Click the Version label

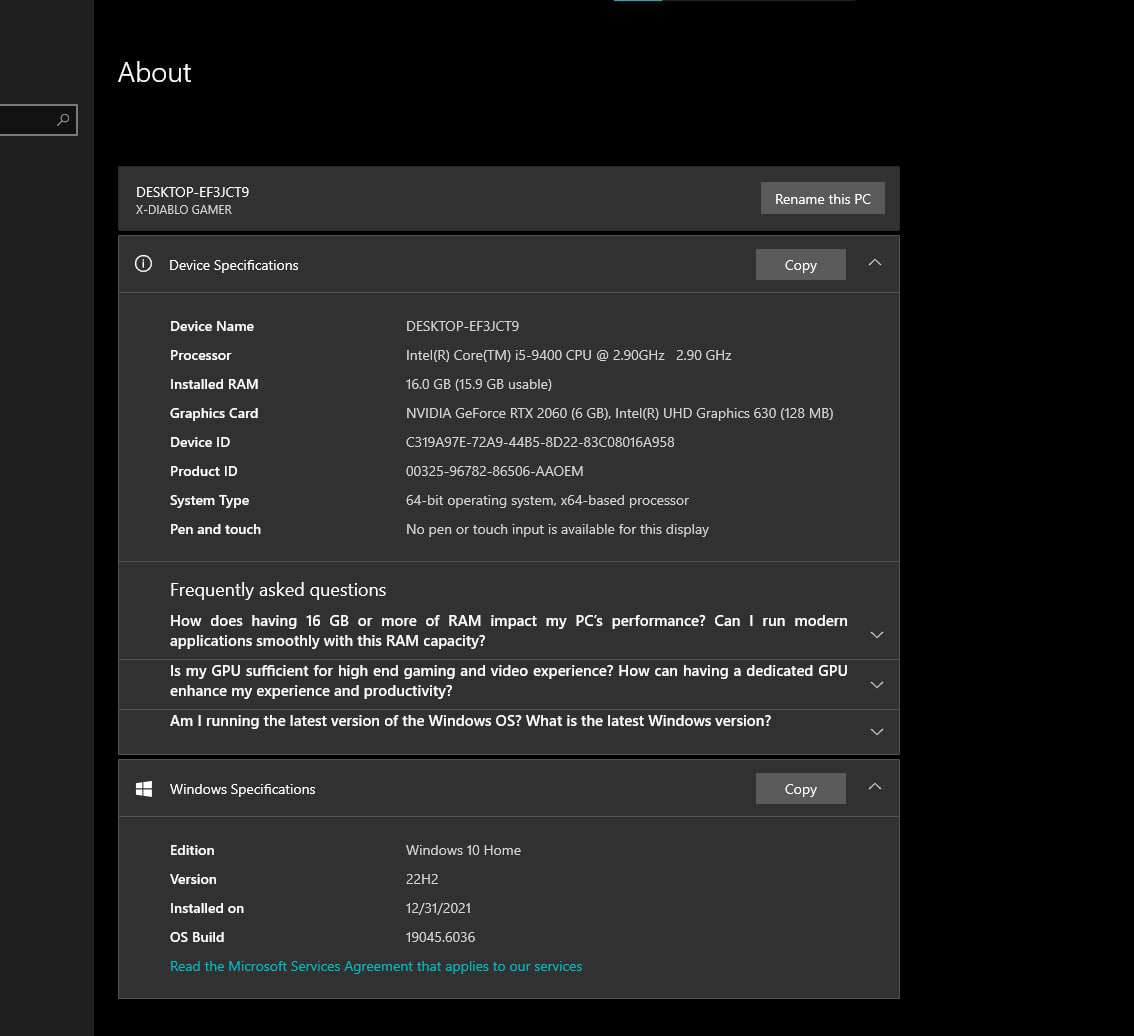click(193, 879)
